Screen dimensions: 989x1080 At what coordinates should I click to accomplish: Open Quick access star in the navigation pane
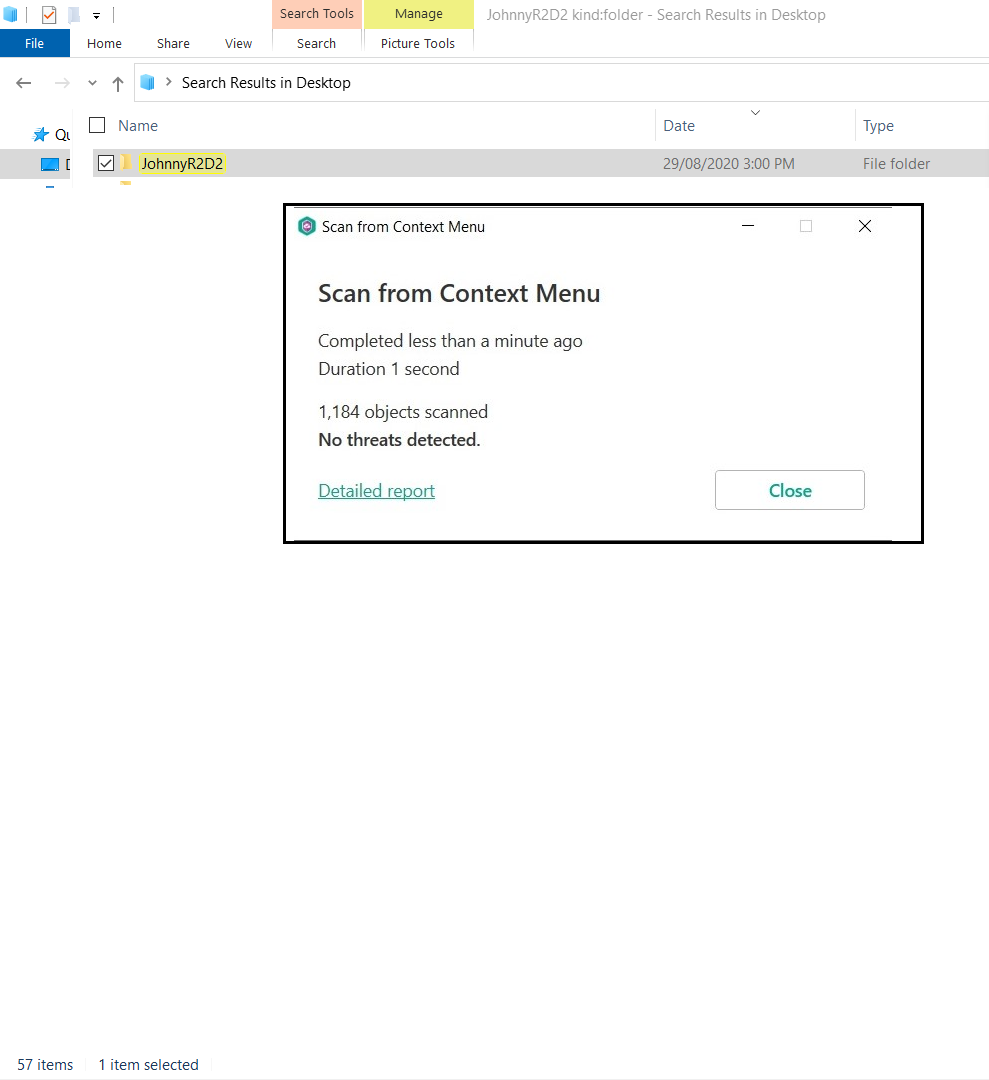41,134
